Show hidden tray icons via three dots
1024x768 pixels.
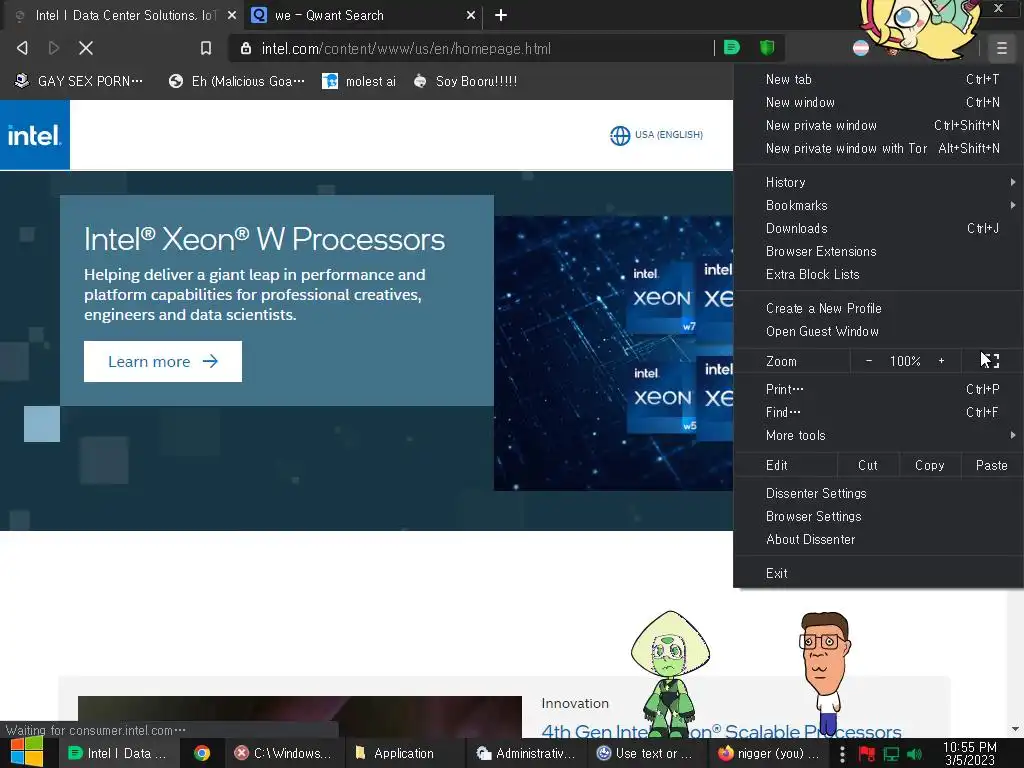pos(842,754)
